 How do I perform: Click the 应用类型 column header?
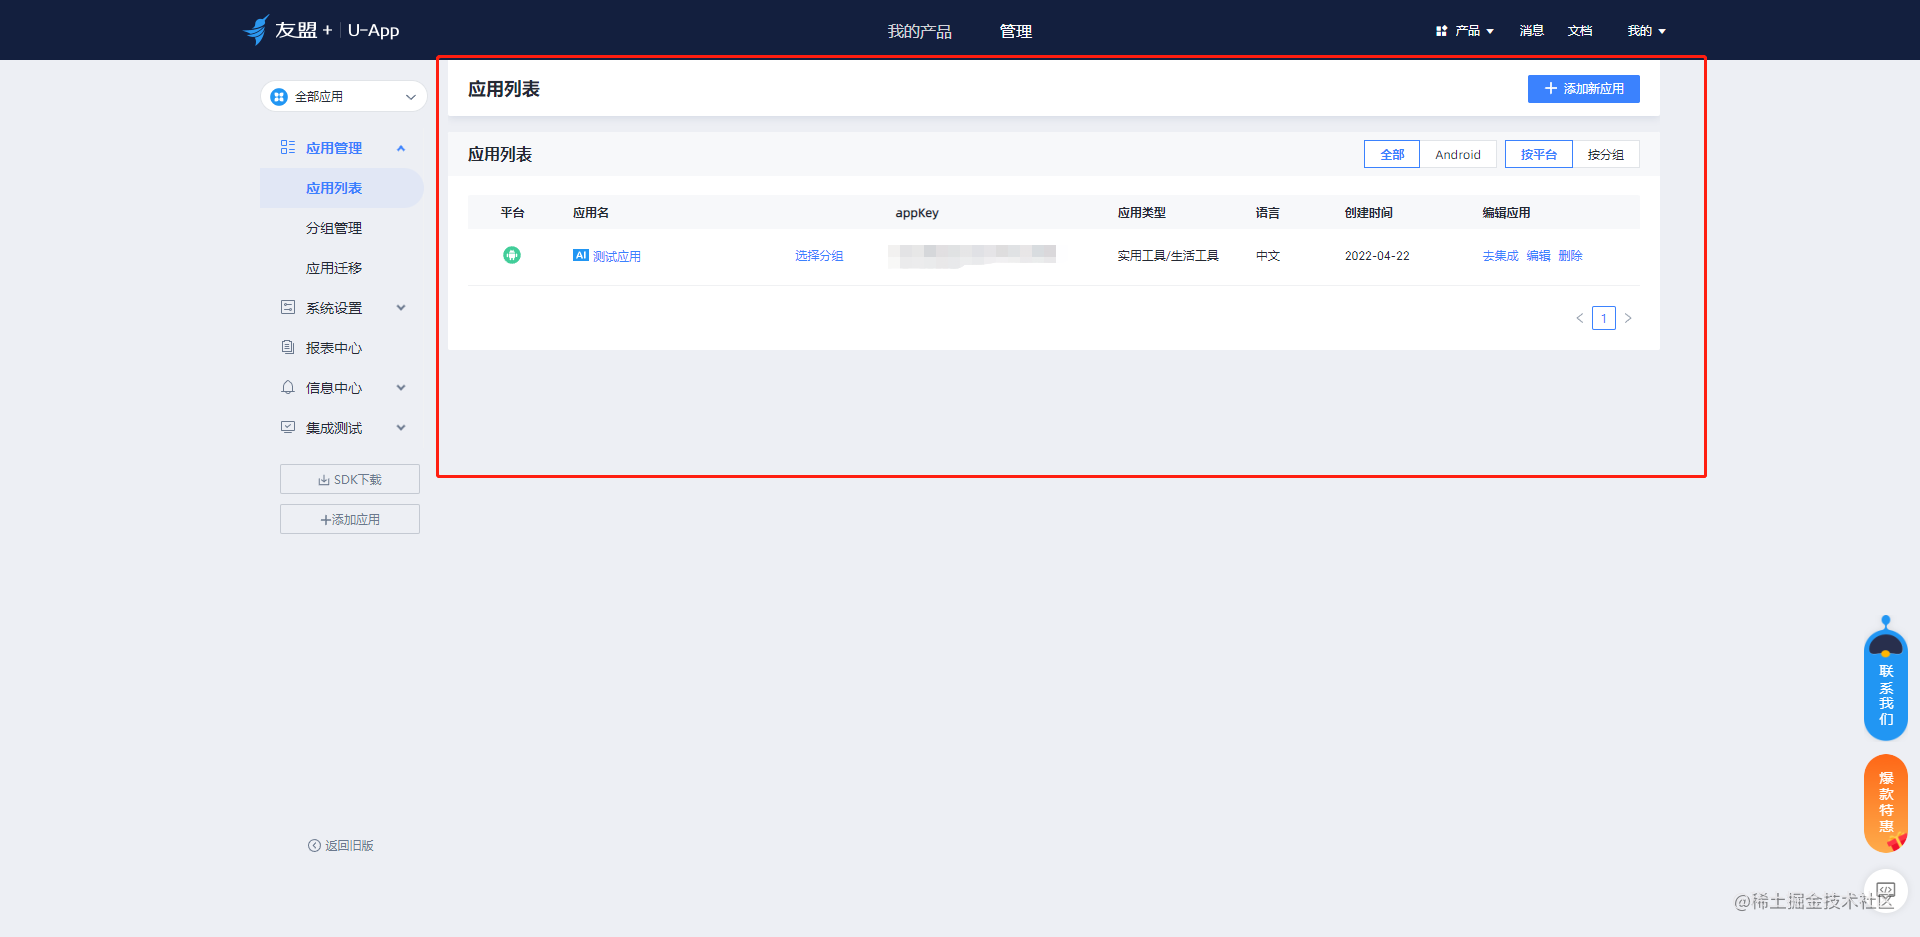[1142, 213]
